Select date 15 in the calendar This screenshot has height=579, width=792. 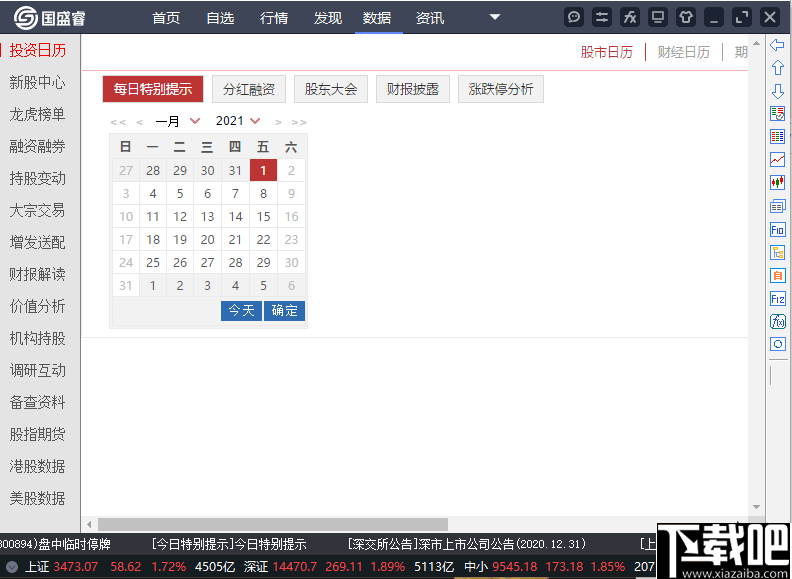pos(263,217)
